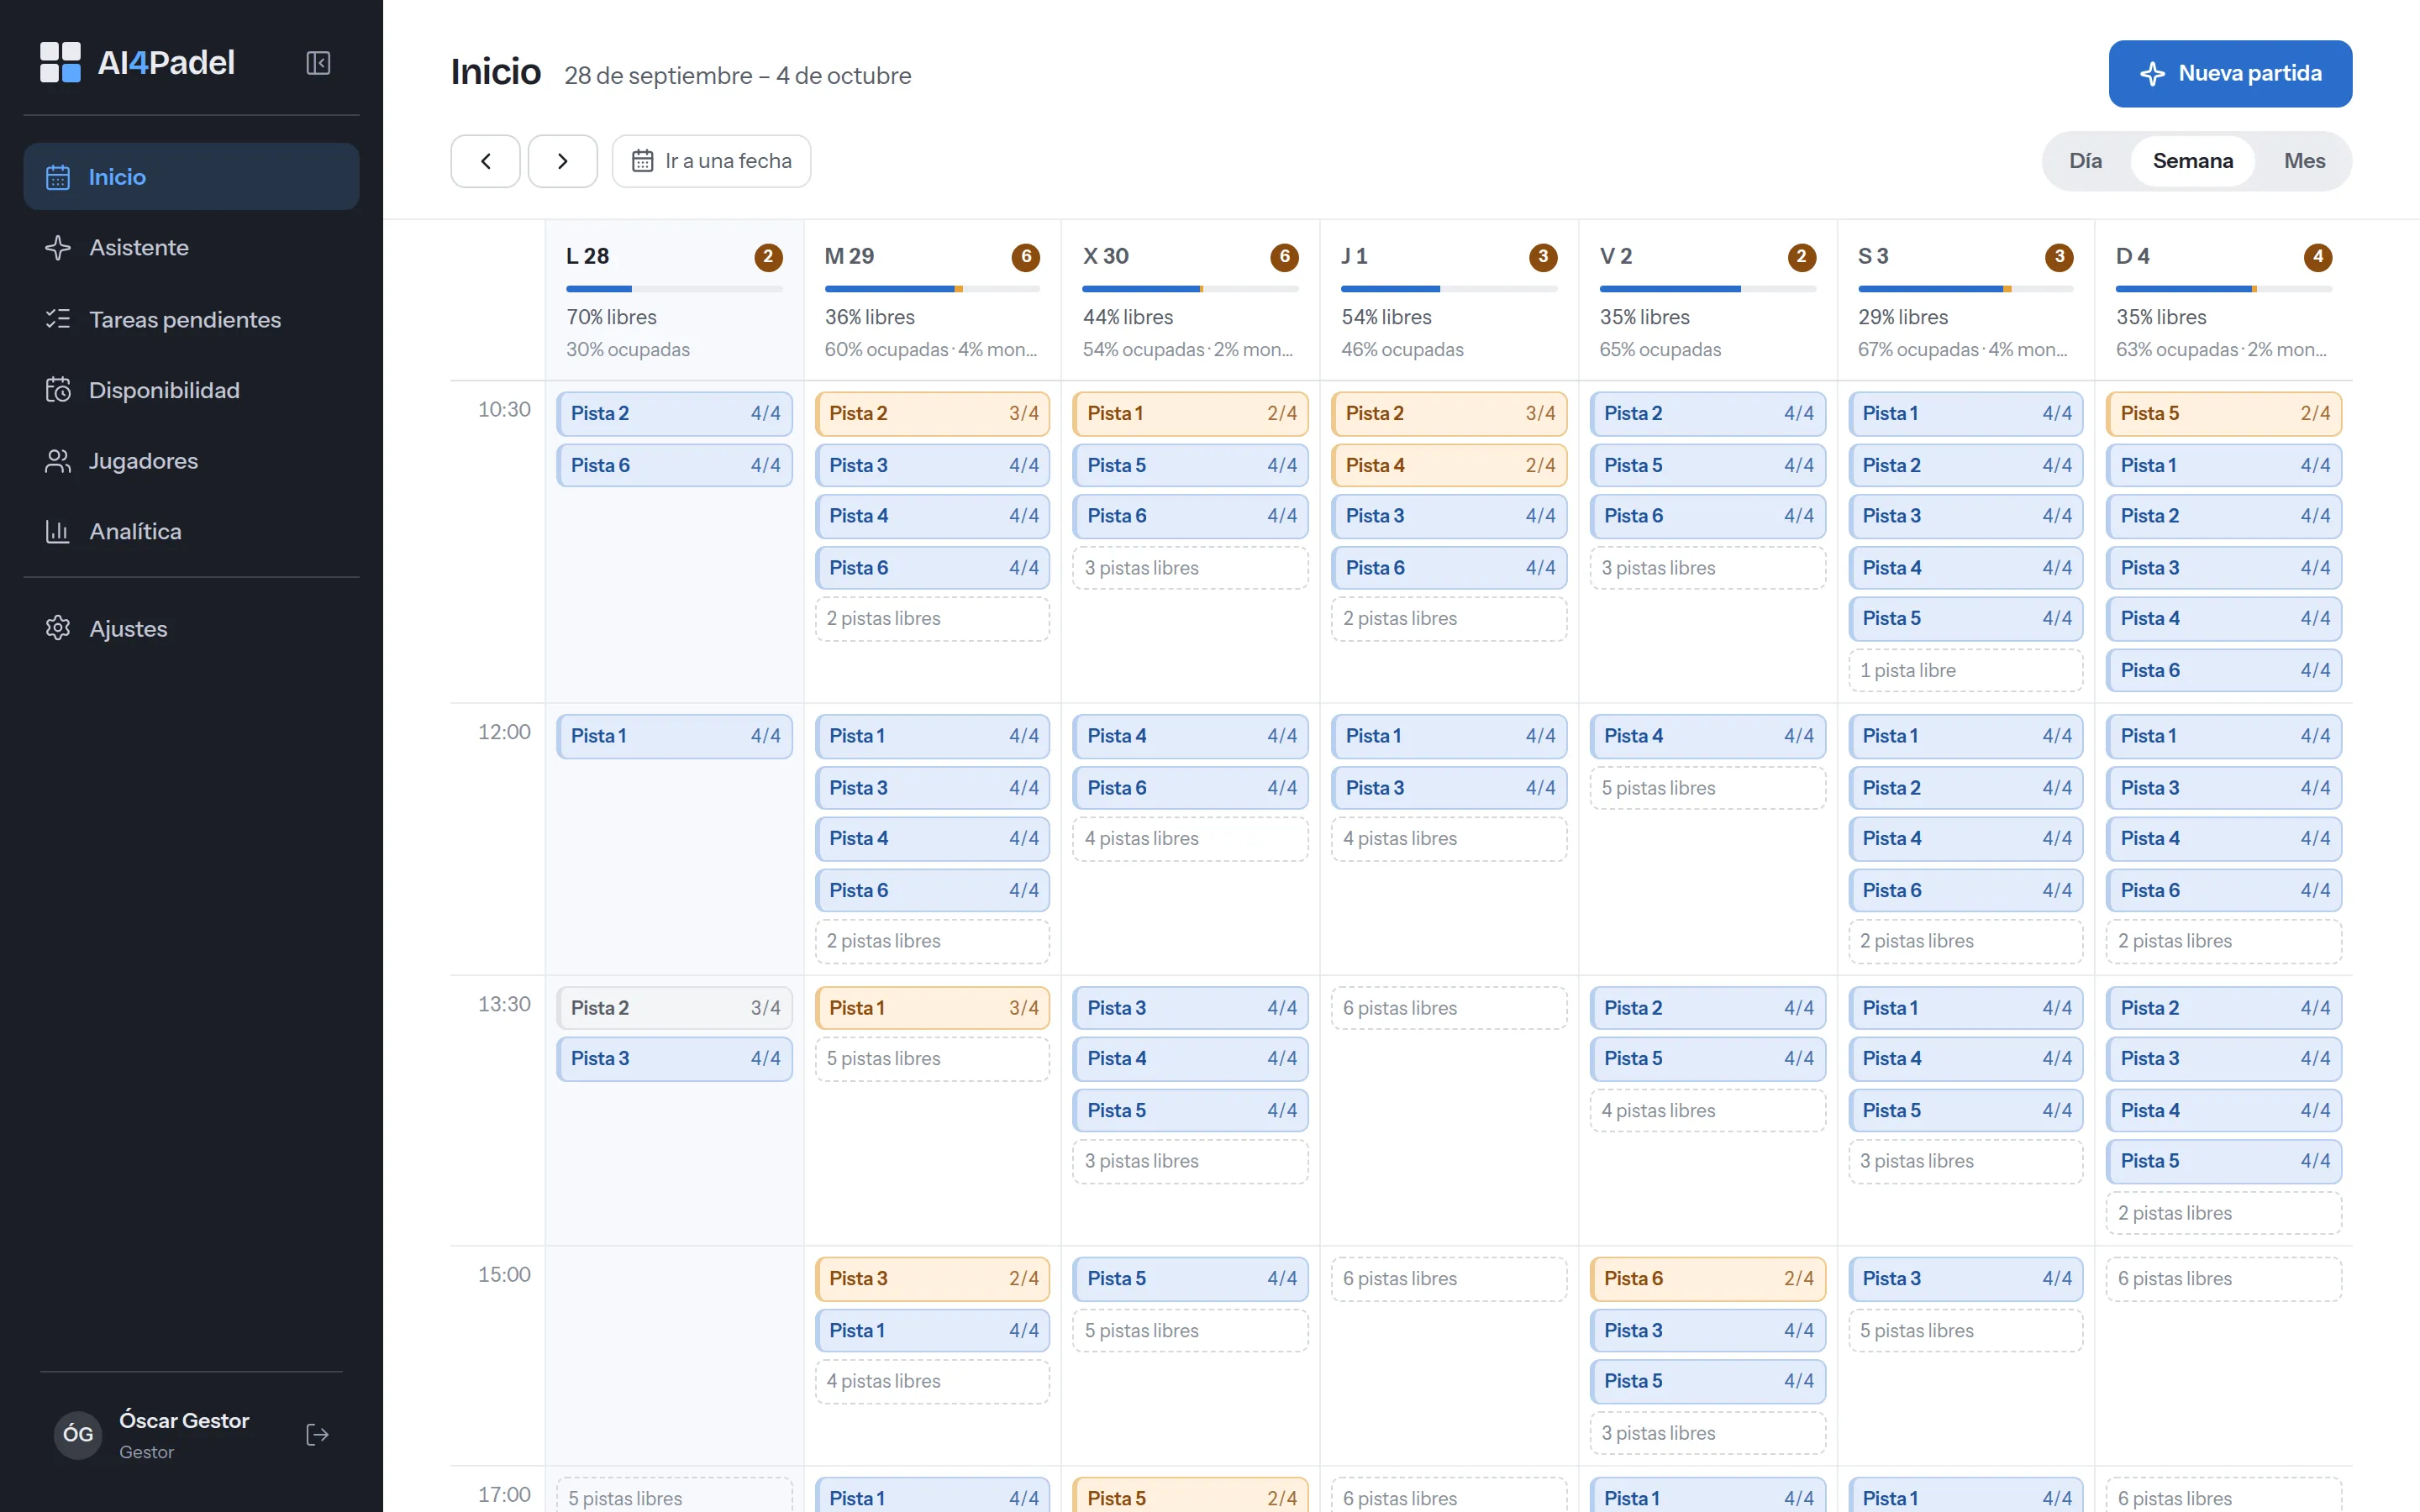
Task: Click the AI4Padel logo icon
Action: pyautogui.click(x=60, y=62)
